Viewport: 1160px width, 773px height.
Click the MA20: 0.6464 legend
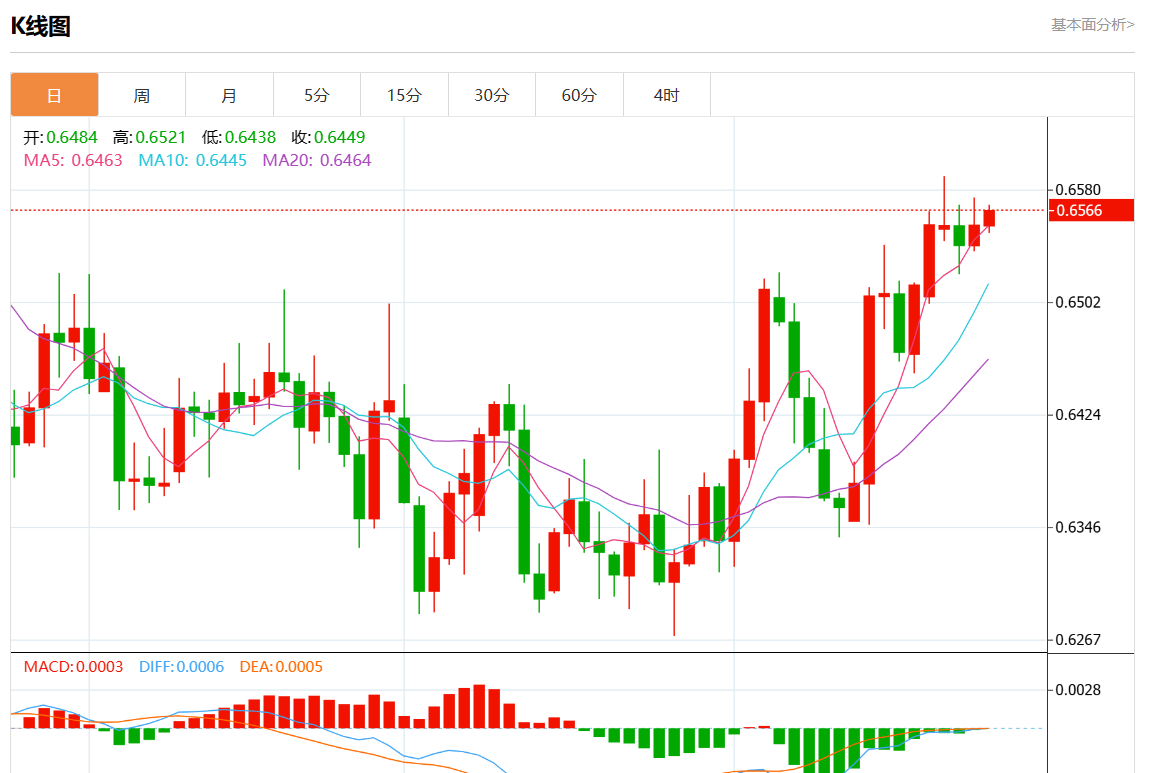coord(317,160)
